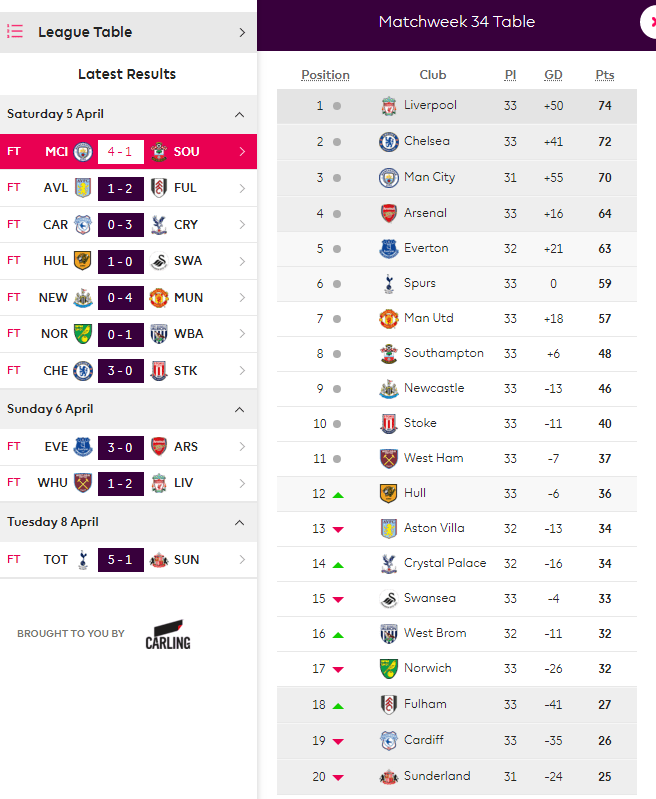Click the Spurs crest in the table
This screenshot has height=799, width=656.
pos(389,284)
